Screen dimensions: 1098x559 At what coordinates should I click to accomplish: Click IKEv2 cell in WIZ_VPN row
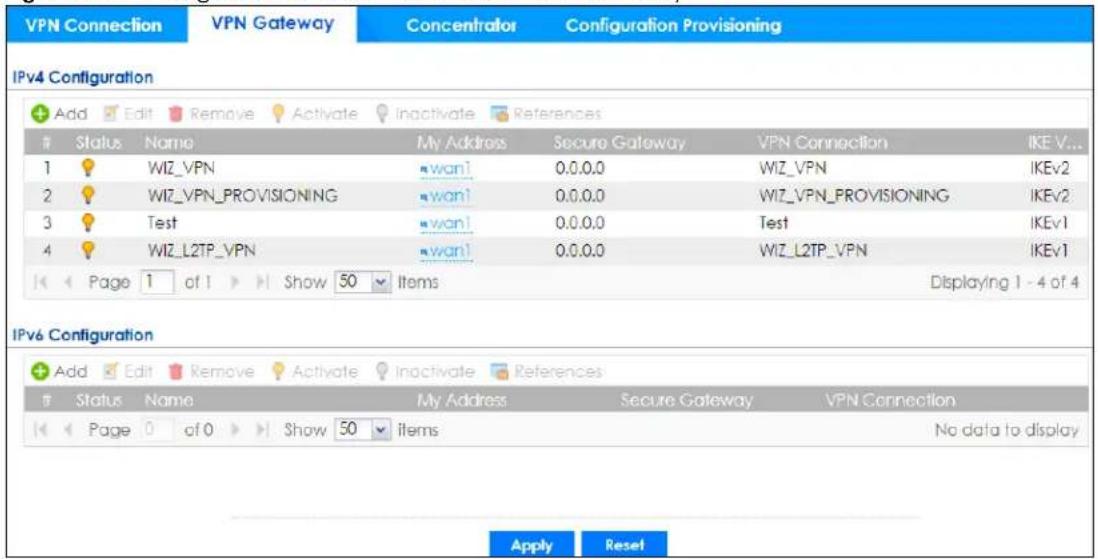click(1050, 169)
